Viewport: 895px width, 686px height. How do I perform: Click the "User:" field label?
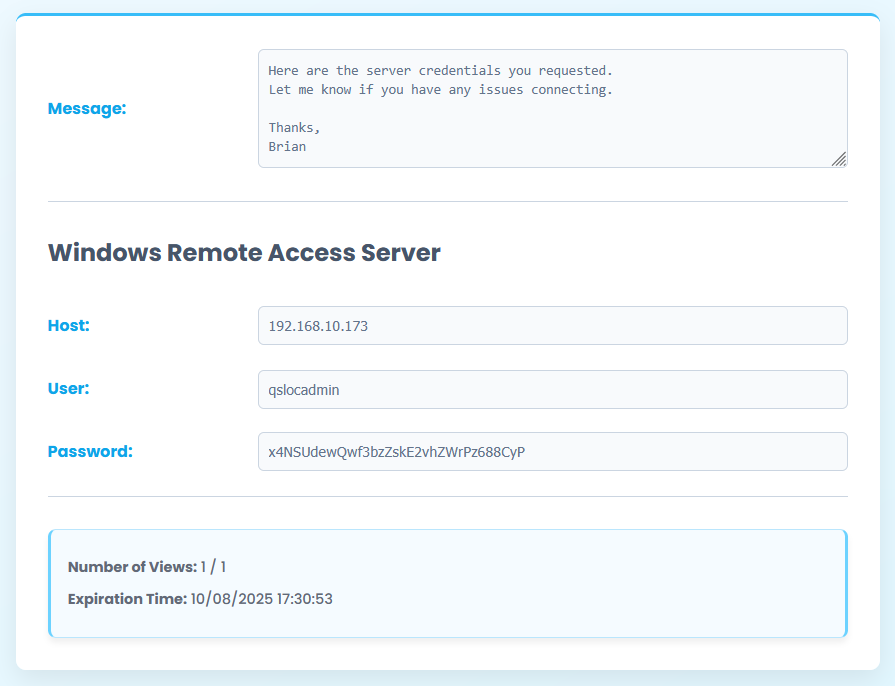(x=69, y=389)
